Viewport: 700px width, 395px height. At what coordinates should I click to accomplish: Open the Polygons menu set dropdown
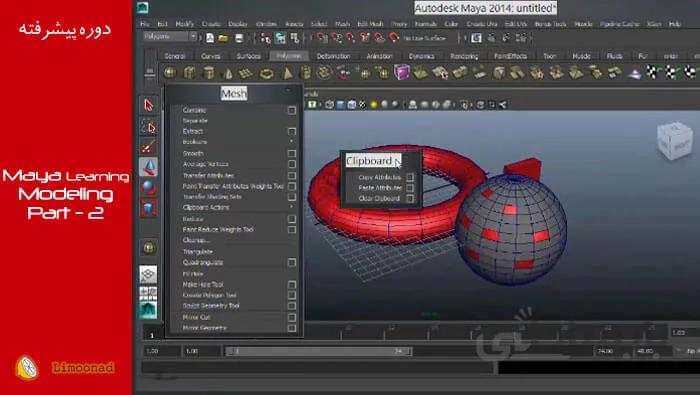click(170, 37)
